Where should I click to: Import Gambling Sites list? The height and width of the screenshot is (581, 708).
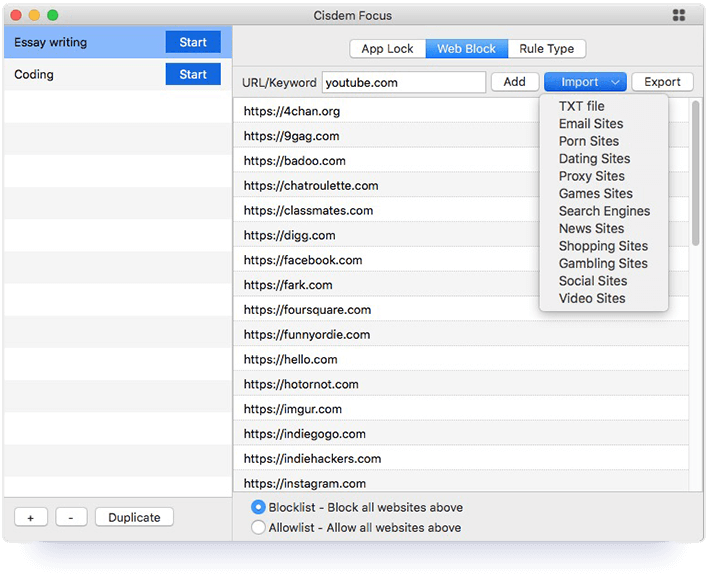click(603, 263)
